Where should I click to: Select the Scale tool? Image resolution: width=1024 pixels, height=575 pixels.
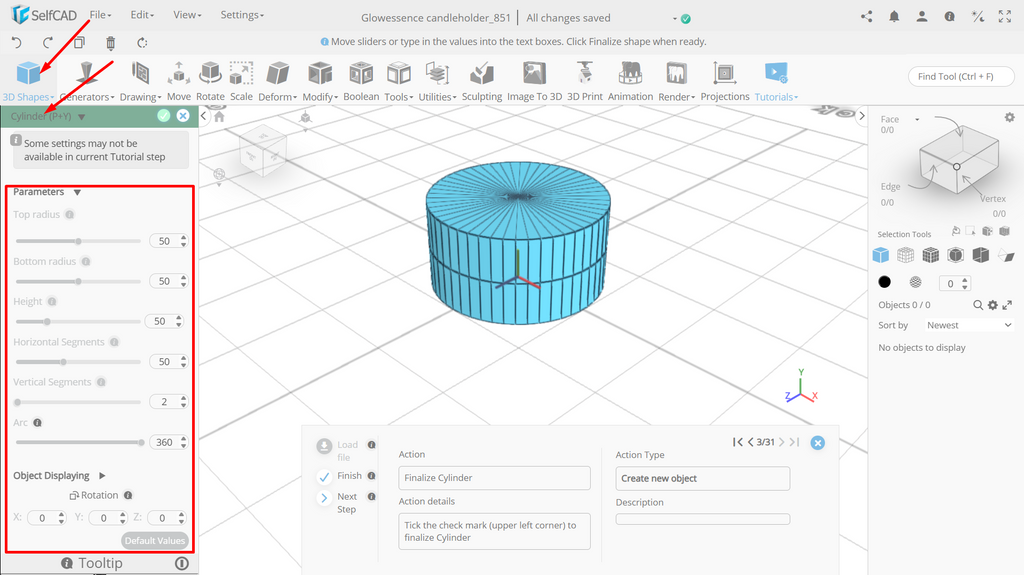[241, 81]
